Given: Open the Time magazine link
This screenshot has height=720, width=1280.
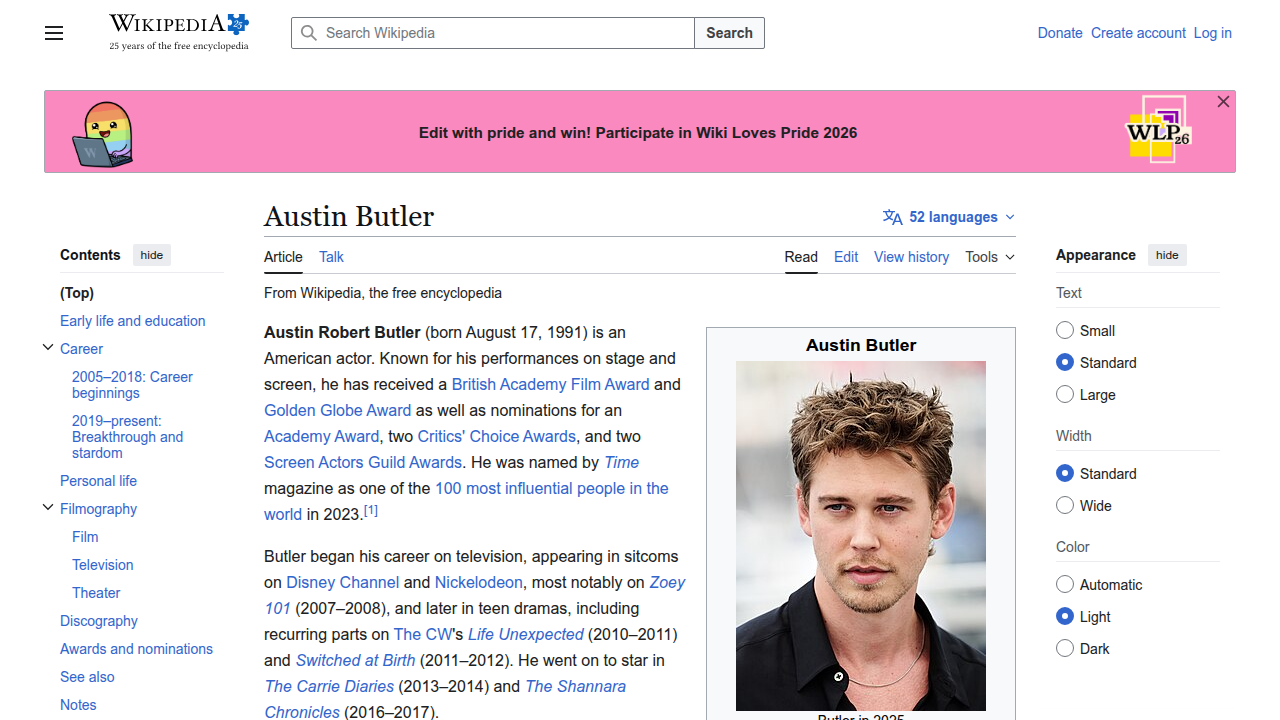Looking at the screenshot, I should pos(621,462).
